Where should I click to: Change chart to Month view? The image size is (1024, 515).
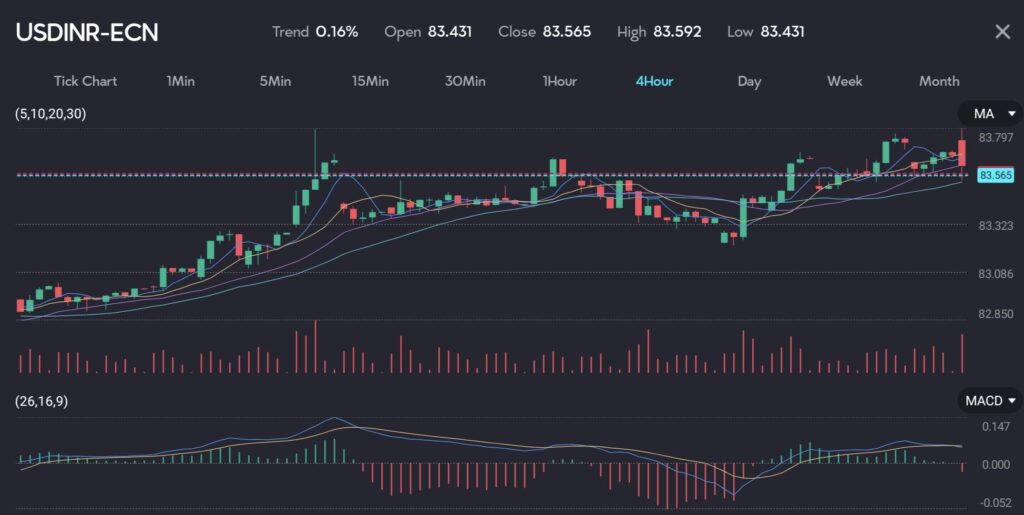pos(938,81)
